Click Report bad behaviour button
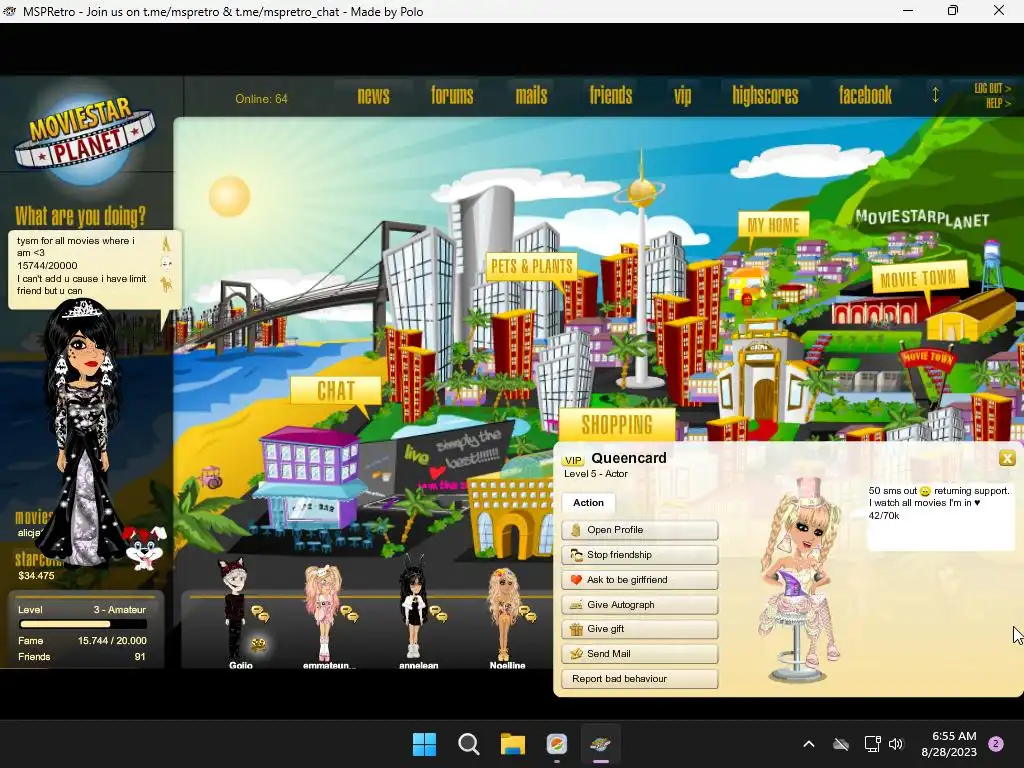This screenshot has width=1024, height=768. (x=640, y=679)
